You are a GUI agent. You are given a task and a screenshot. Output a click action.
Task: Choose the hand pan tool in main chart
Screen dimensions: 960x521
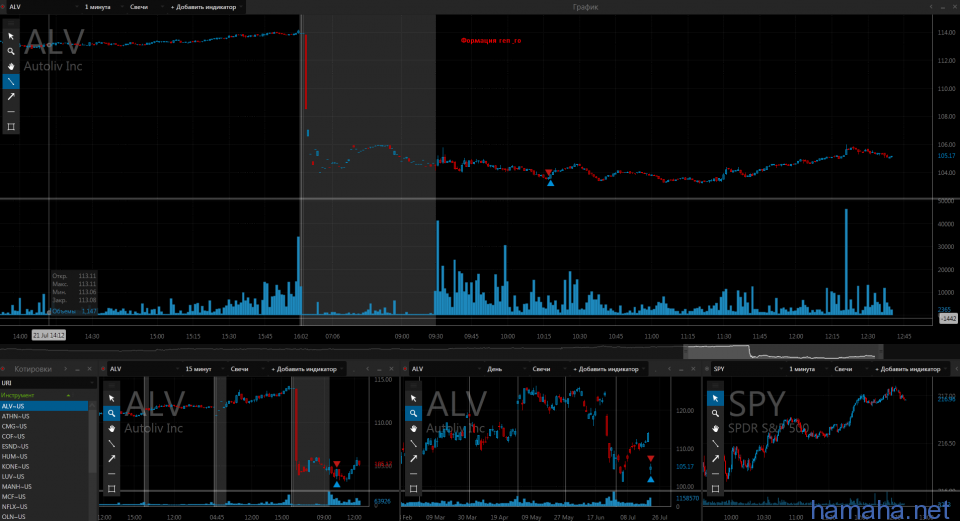tap(11, 66)
